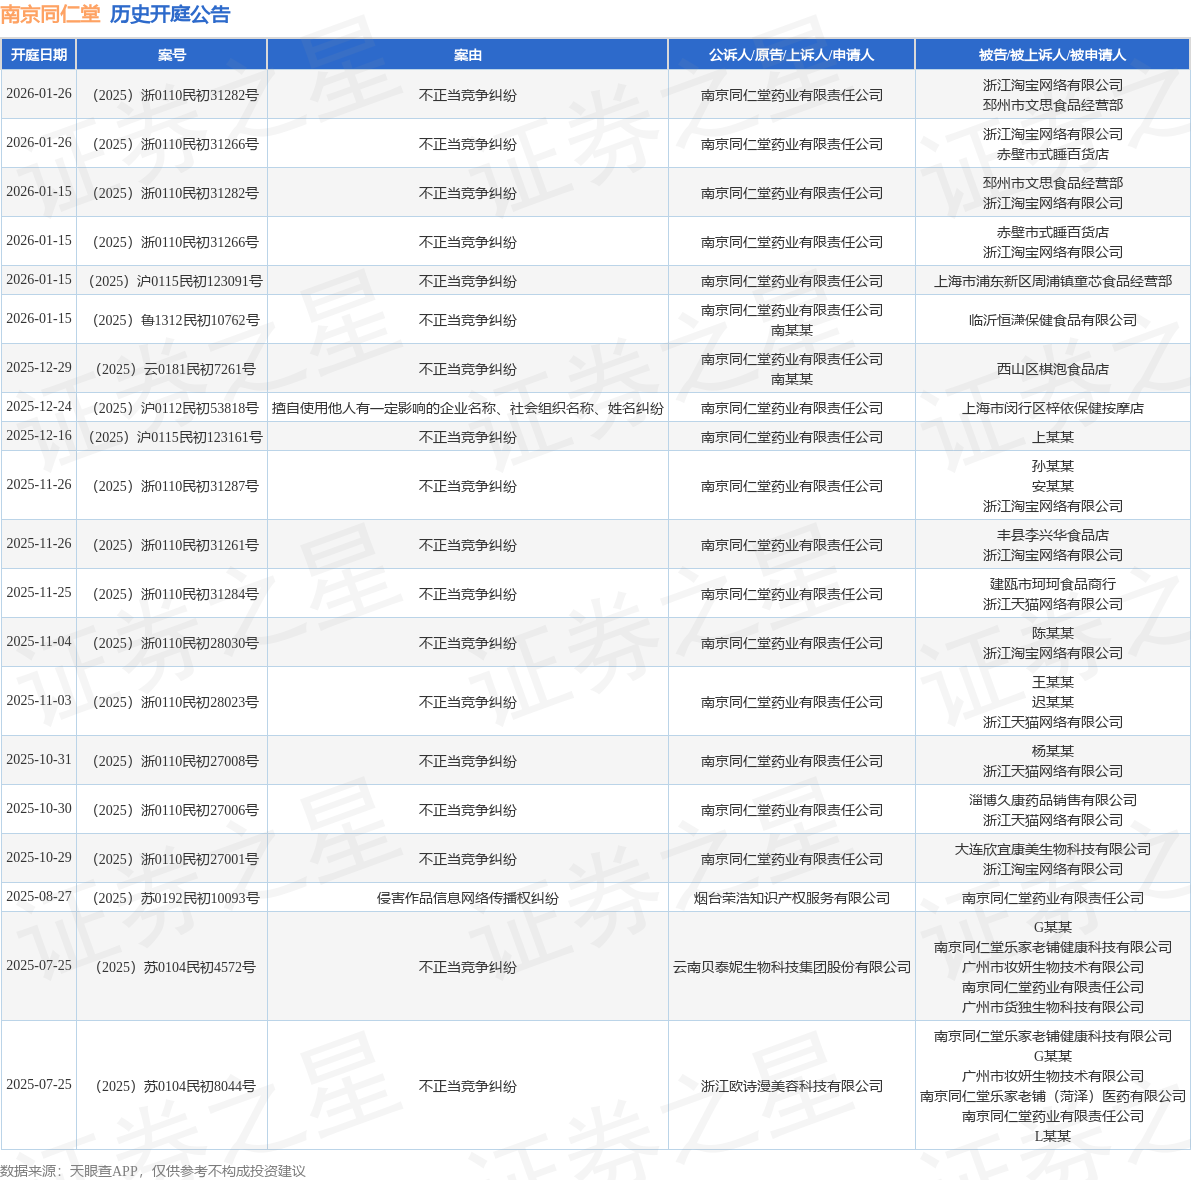Select the 案号 column header
The width and height of the screenshot is (1191, 1180).
[x=172, y=55]
